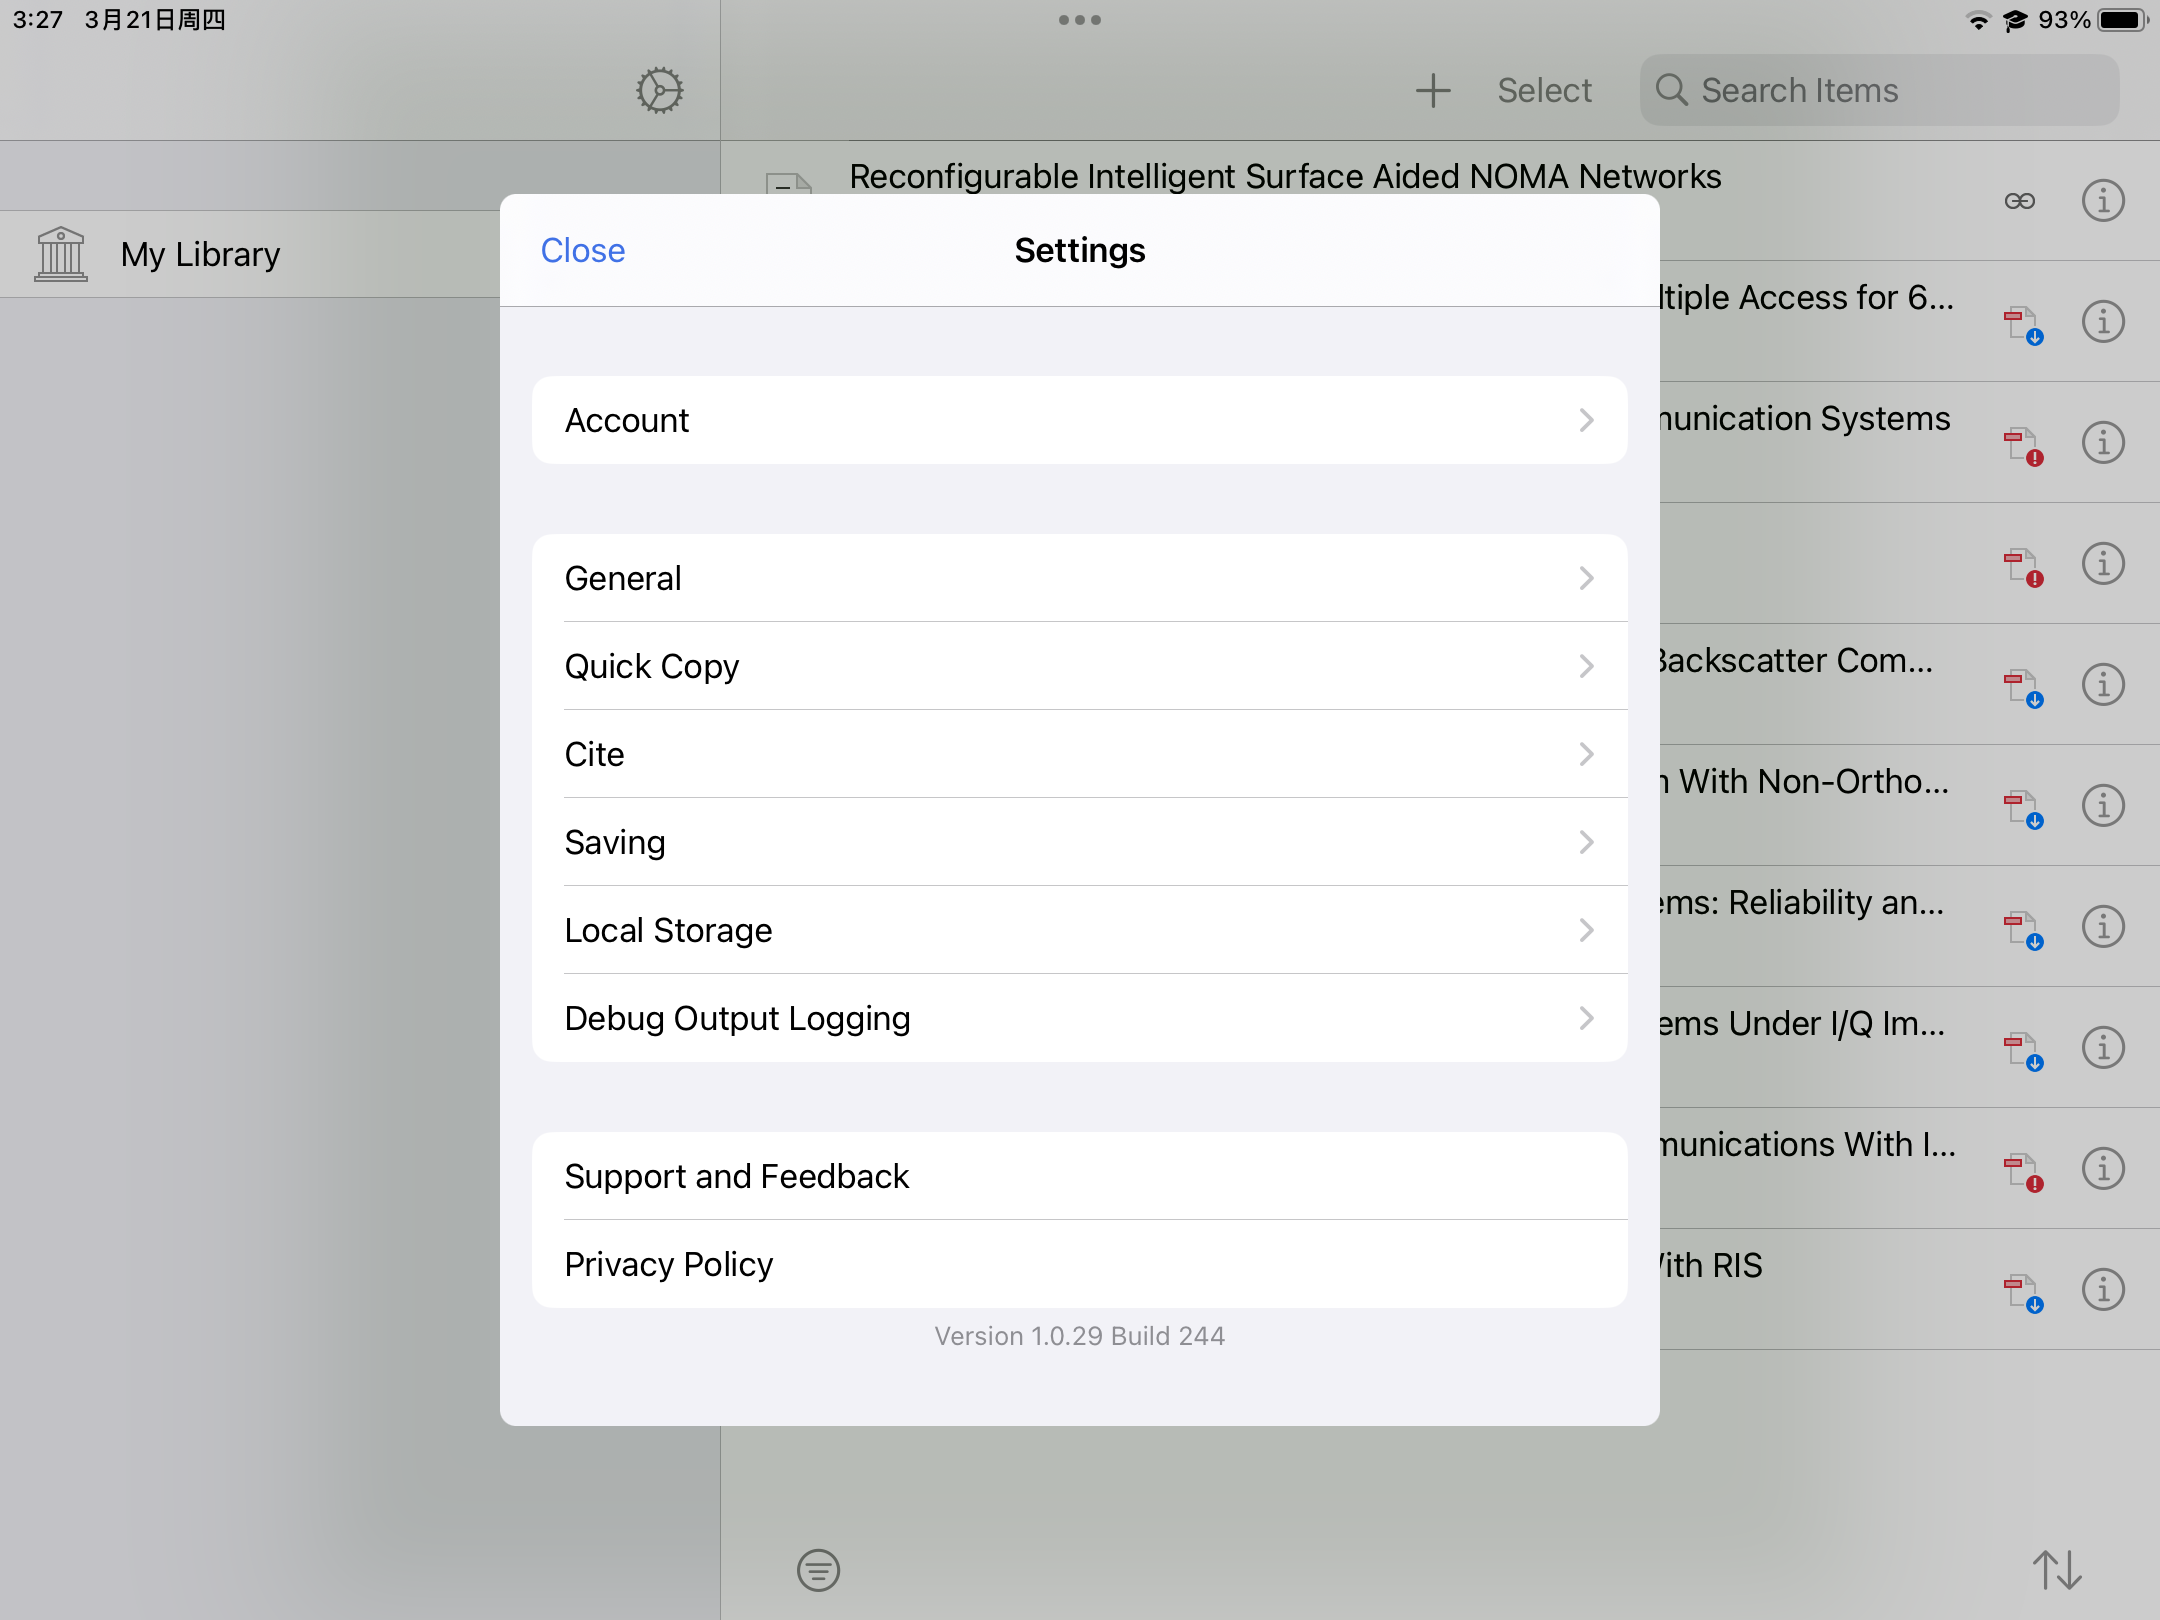Screen dimensions: 2160x1620
Task: Open Cite settings row
Action: pos(1079,754)
